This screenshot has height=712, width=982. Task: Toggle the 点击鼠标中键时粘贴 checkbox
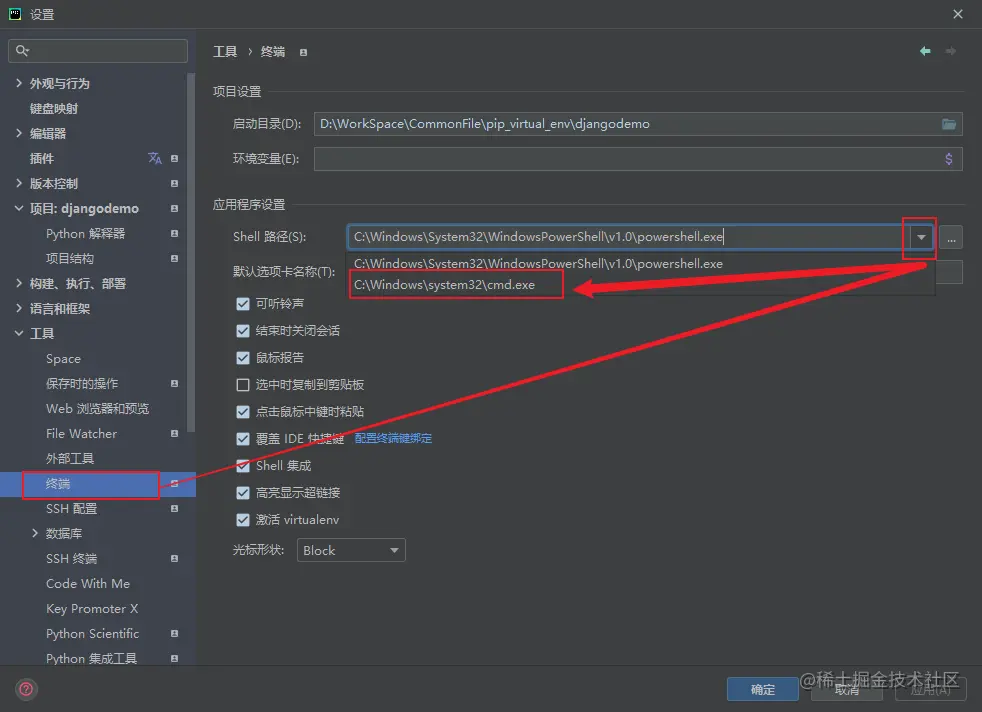[242, 411]
